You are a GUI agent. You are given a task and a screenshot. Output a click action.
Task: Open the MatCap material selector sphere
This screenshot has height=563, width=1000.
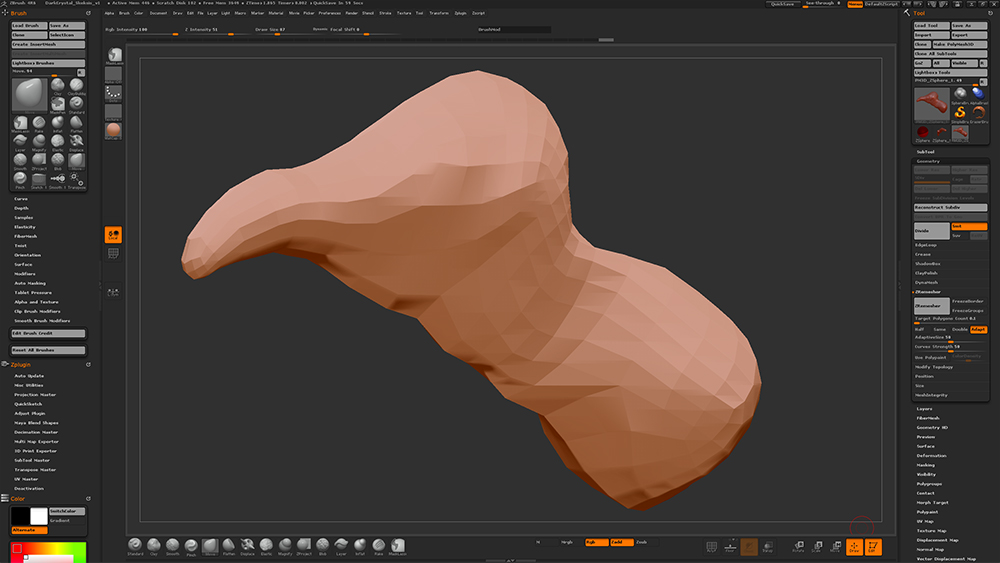tap(114, 131)
